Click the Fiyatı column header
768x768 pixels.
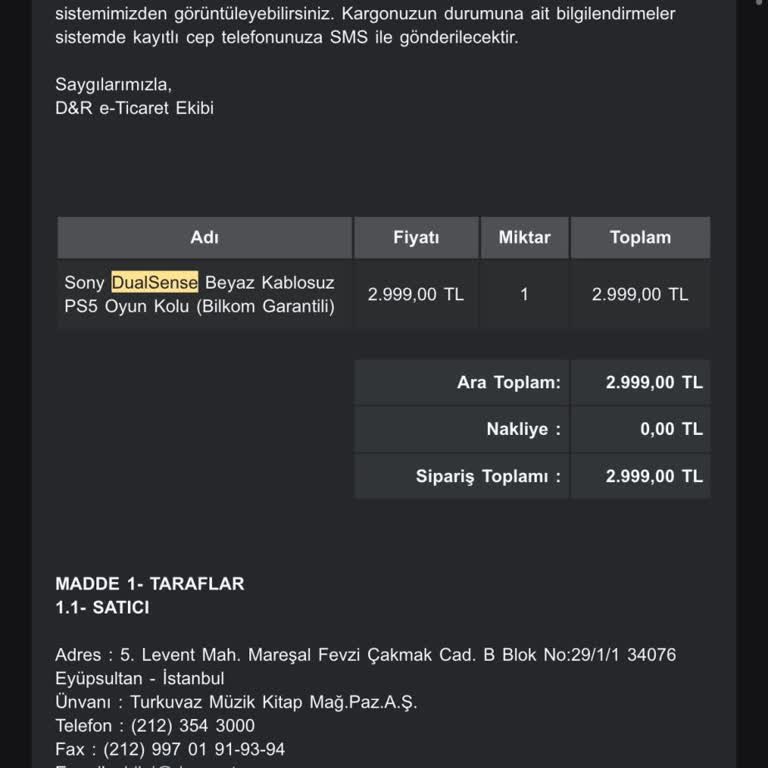(416, 238)
